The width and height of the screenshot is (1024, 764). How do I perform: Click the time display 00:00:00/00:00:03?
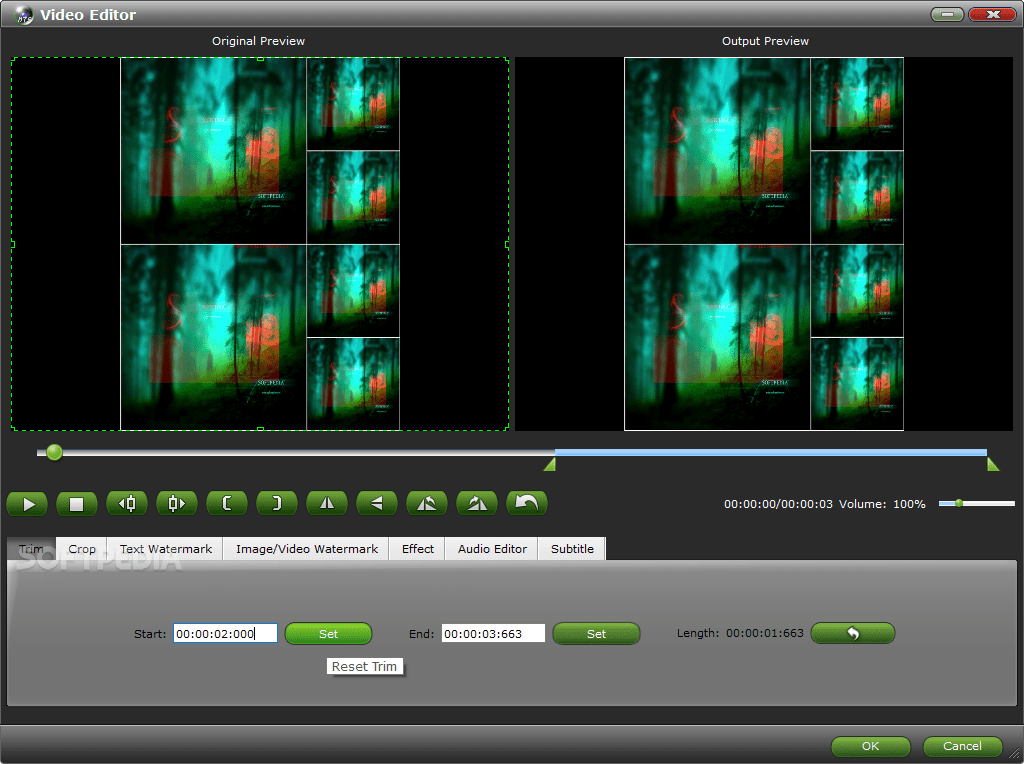pos(778,504)
